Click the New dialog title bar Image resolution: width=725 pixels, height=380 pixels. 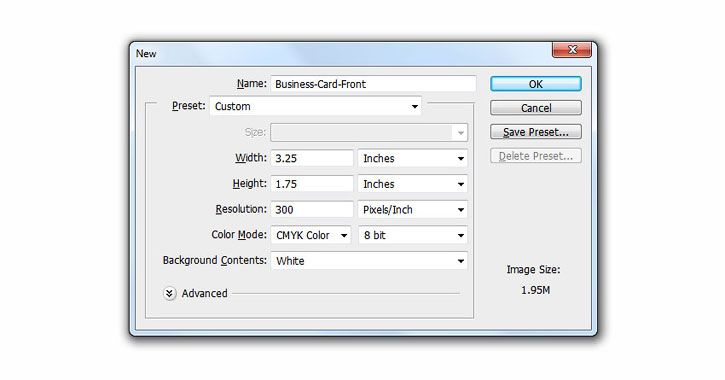pos(342,54)
